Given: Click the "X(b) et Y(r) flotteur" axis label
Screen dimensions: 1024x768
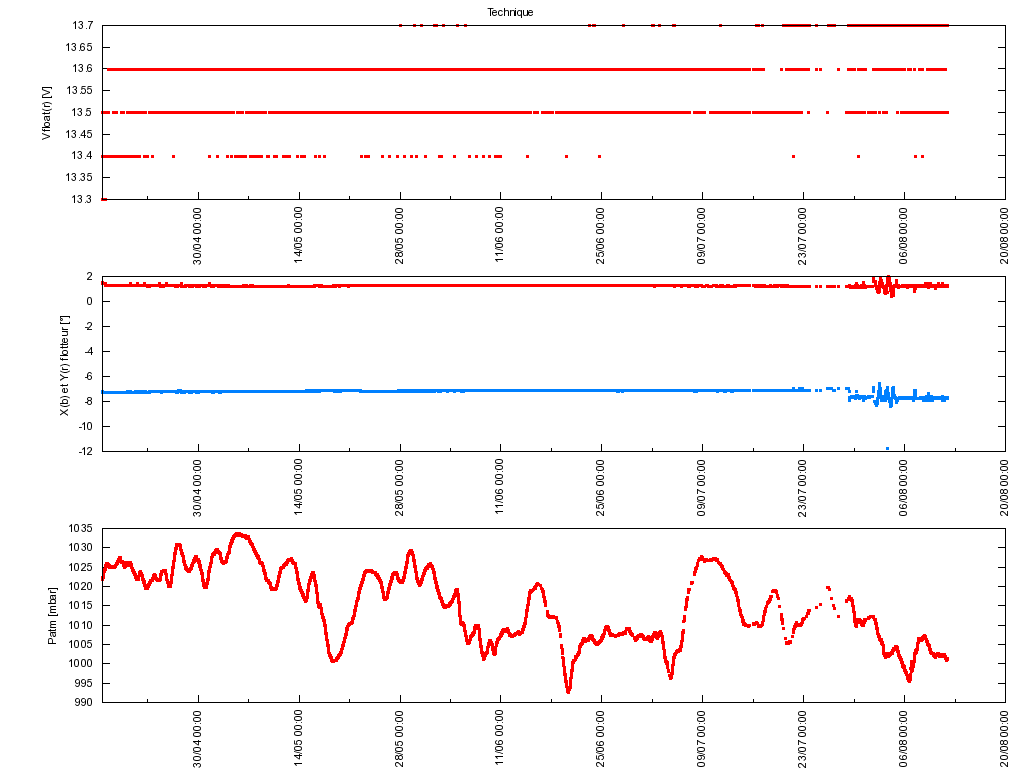Looking at the screenshot, I should [x=64, y=363].
